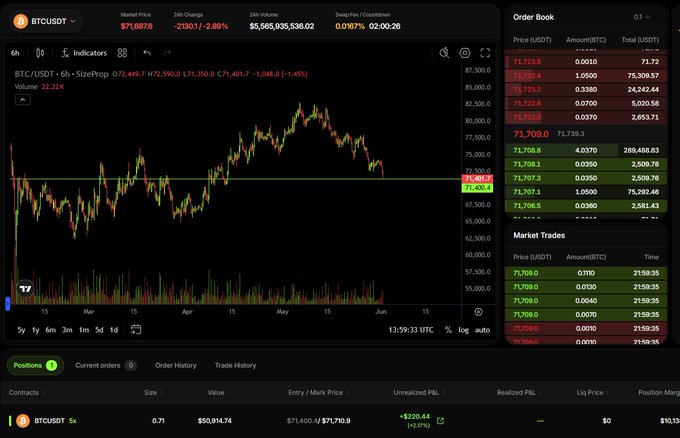Click the 13:59:33 UTC timezone label
680x438 pixels.
click(x=411, y=330)
